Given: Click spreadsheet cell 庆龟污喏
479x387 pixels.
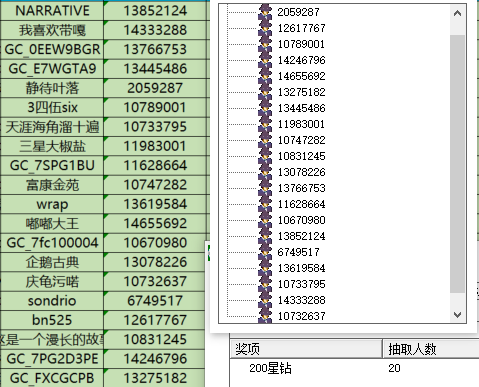Looking at the screenshot, I should [x=52, y=281].
